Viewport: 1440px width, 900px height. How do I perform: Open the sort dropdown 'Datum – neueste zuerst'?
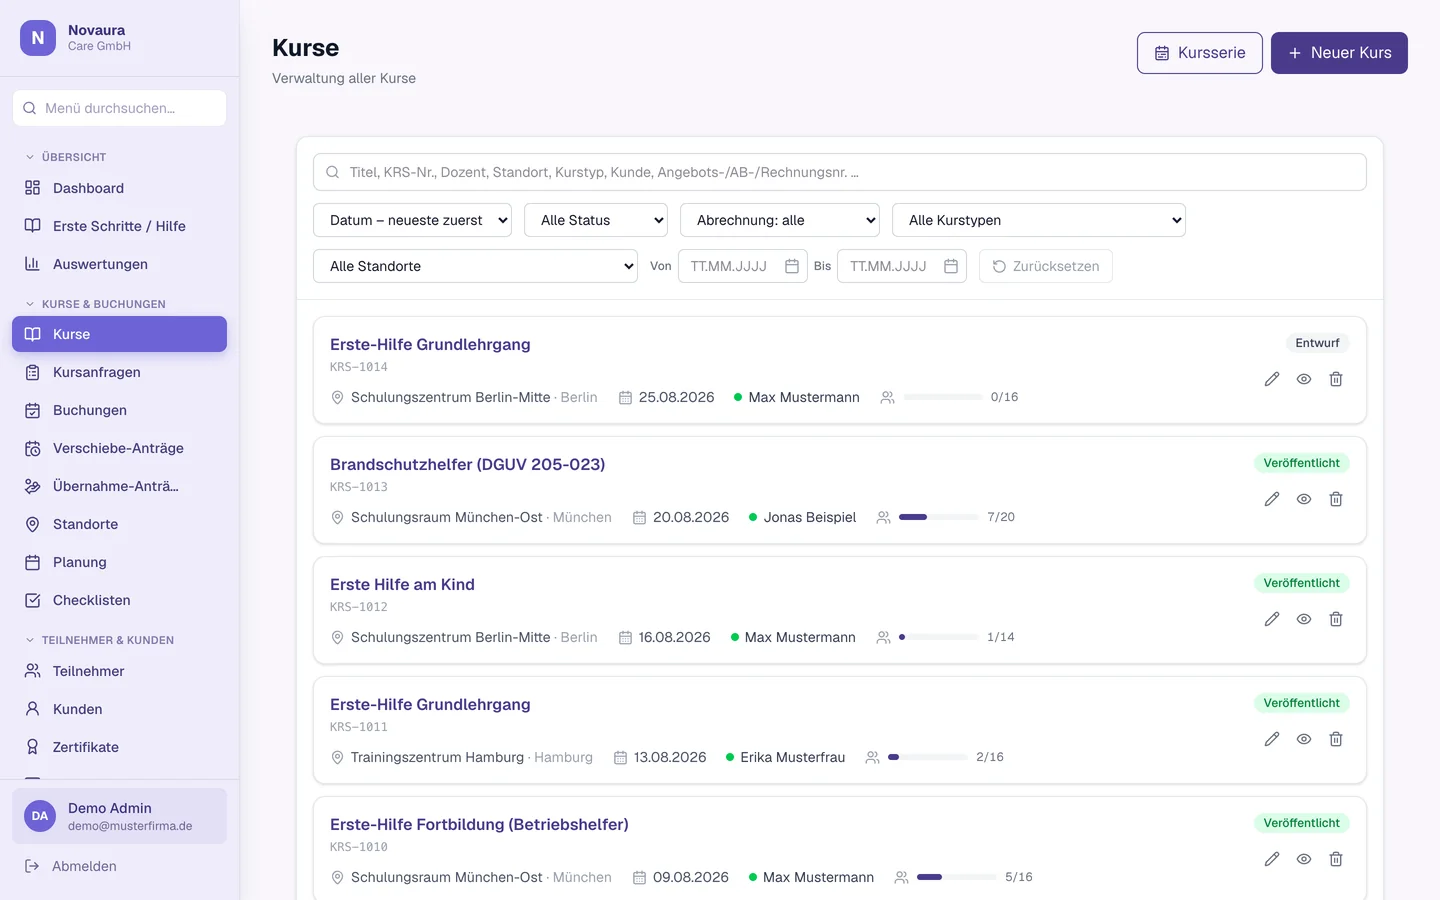pyautogui.click(x=412, y=220)
